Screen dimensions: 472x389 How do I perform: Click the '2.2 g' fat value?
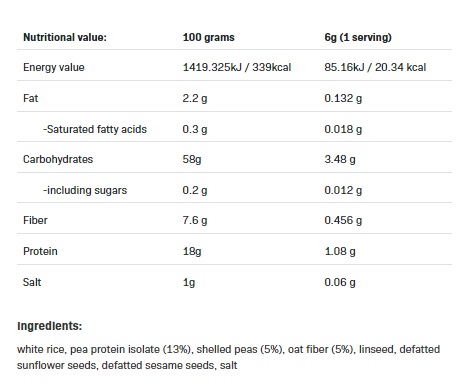click(195, 99)
